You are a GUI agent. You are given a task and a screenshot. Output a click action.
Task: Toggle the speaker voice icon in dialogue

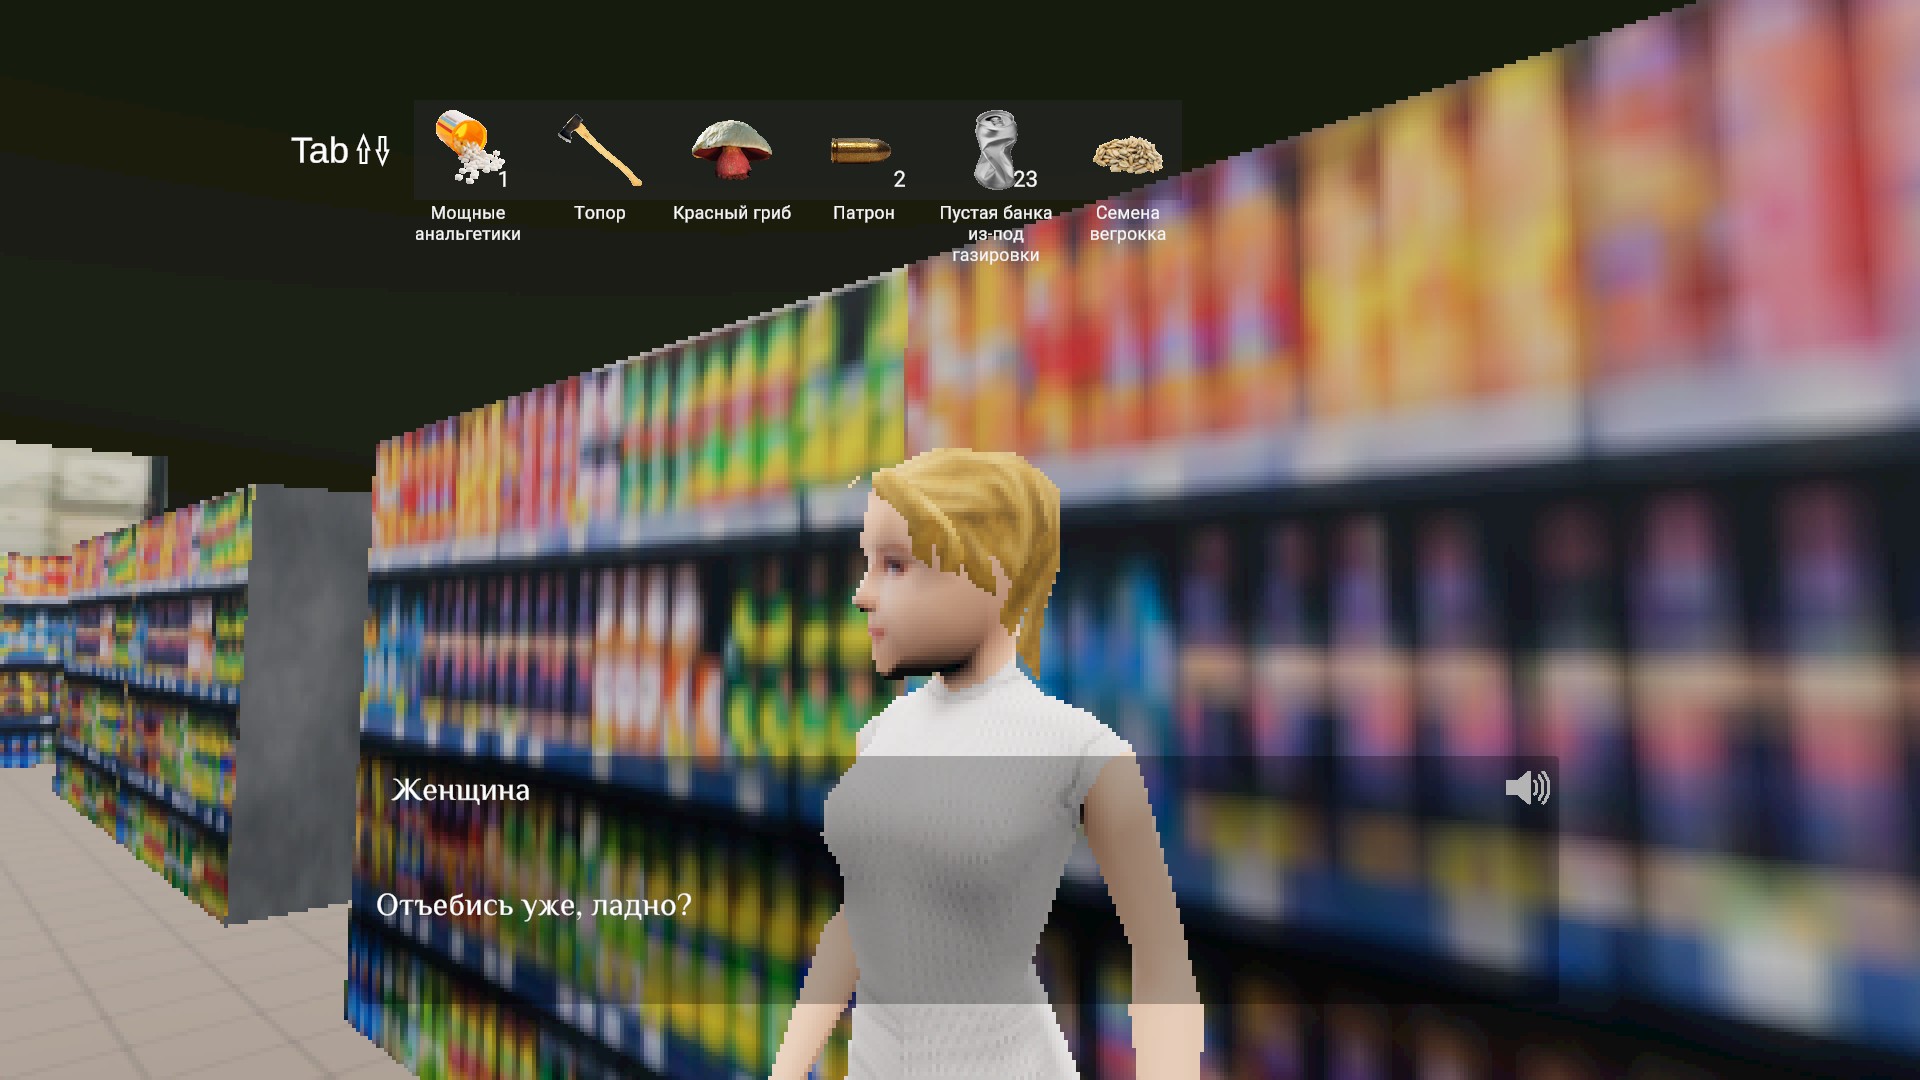pos(1527,788)
